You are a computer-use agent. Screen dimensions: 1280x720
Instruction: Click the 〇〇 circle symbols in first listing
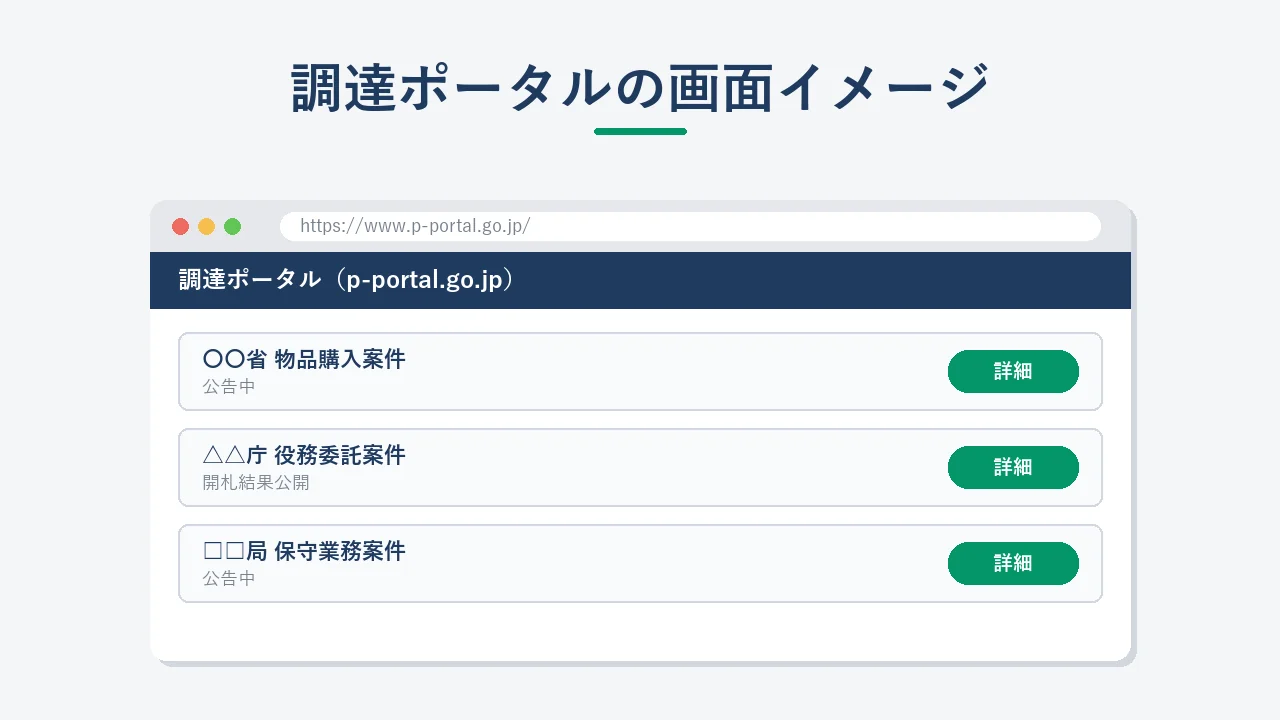[224, 360]
